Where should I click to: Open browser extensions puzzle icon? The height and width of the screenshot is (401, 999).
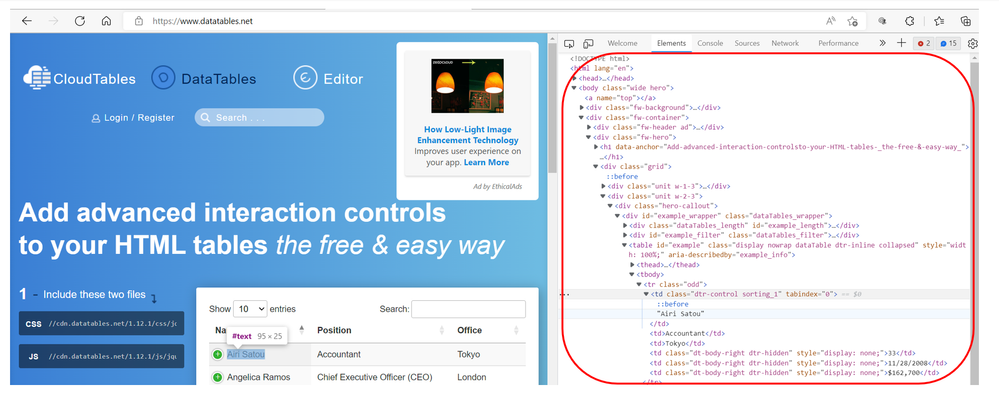click(x=910, y=21)
